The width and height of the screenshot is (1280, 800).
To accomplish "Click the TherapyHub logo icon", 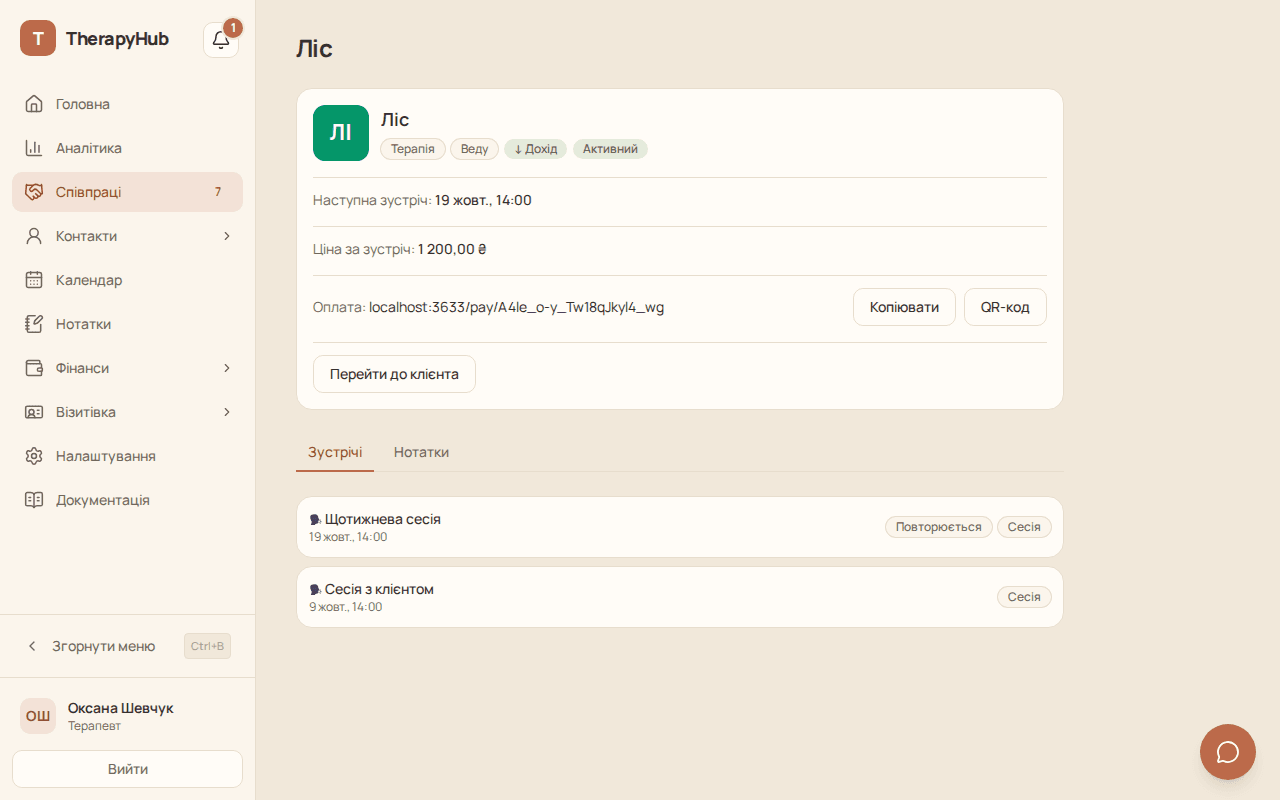I will [38, 38].
